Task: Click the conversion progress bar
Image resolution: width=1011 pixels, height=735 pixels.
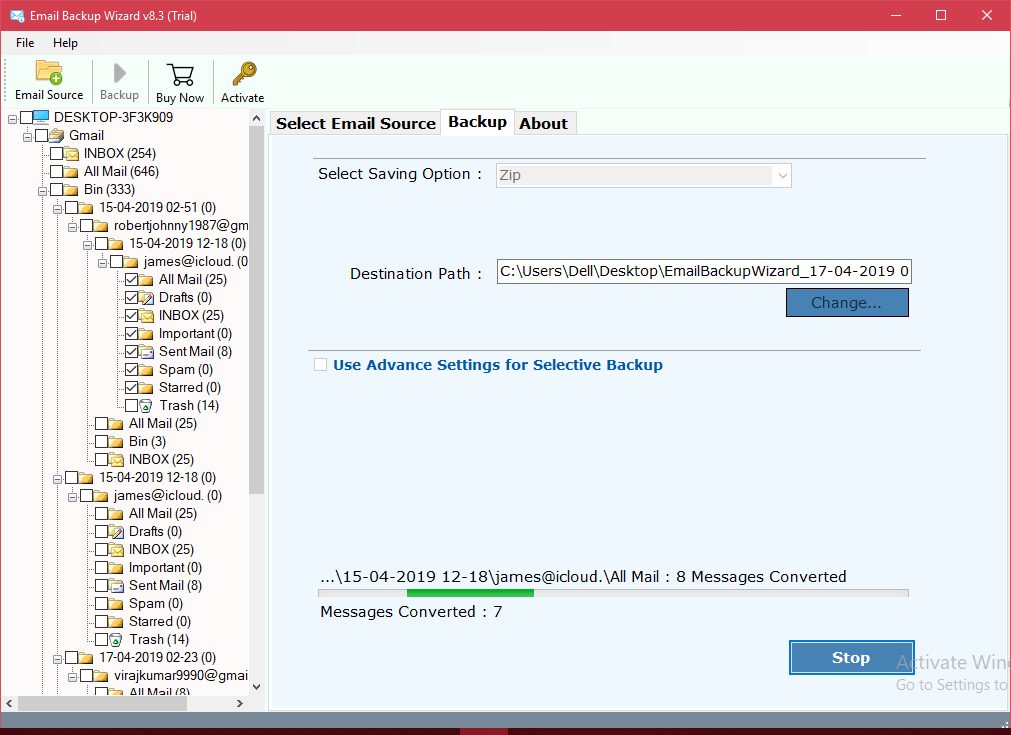Action: tap(614, 593)
